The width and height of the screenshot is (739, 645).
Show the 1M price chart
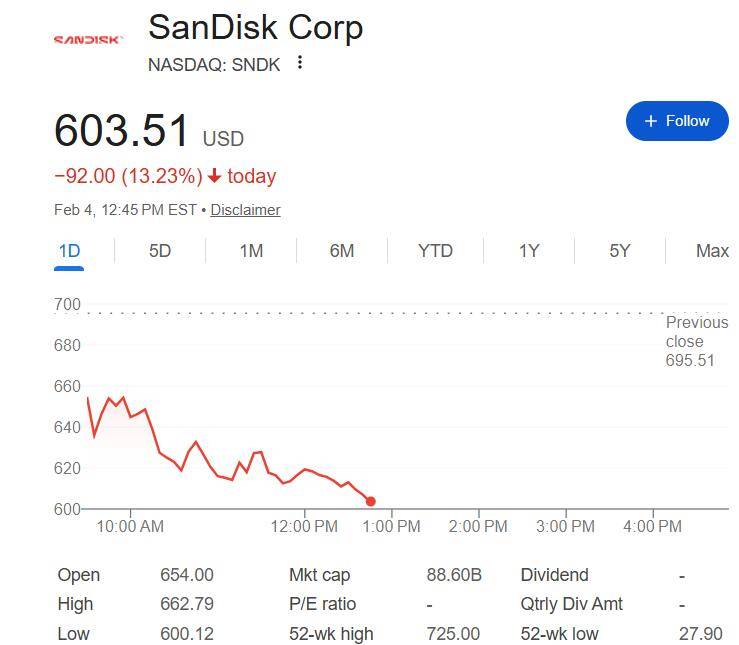pyautogui.click(x=251, y=251)
